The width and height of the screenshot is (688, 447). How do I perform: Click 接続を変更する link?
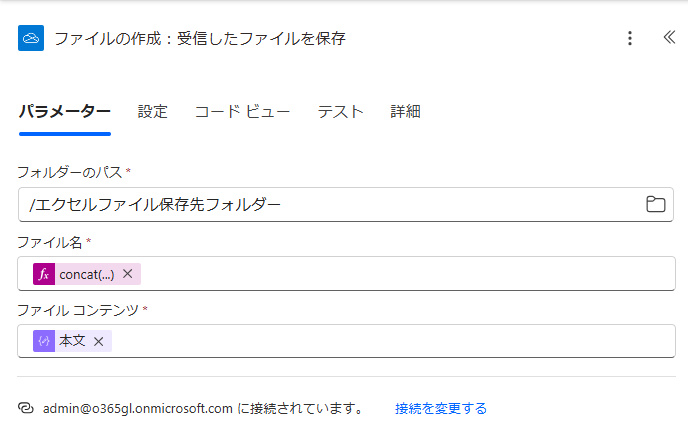[441, 408]
